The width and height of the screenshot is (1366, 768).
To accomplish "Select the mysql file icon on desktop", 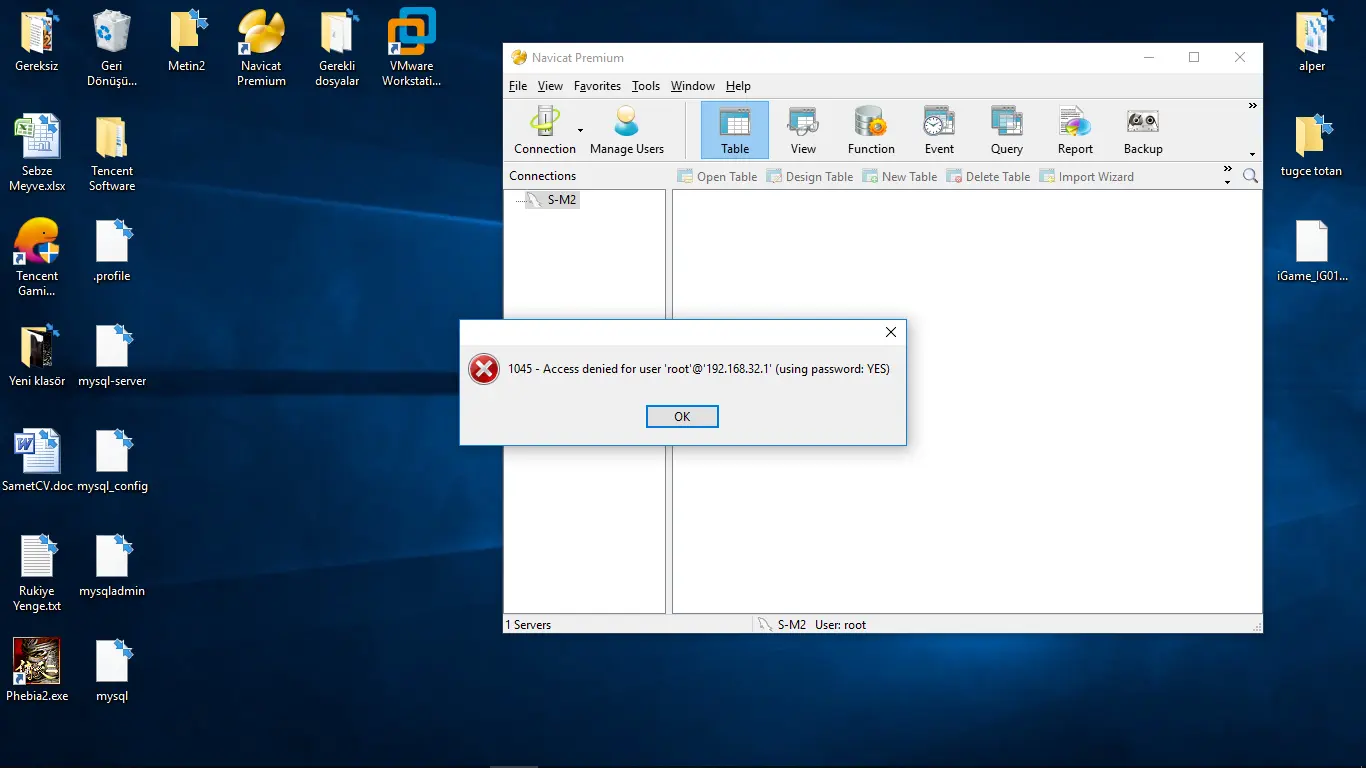I will tap(112, 671).
